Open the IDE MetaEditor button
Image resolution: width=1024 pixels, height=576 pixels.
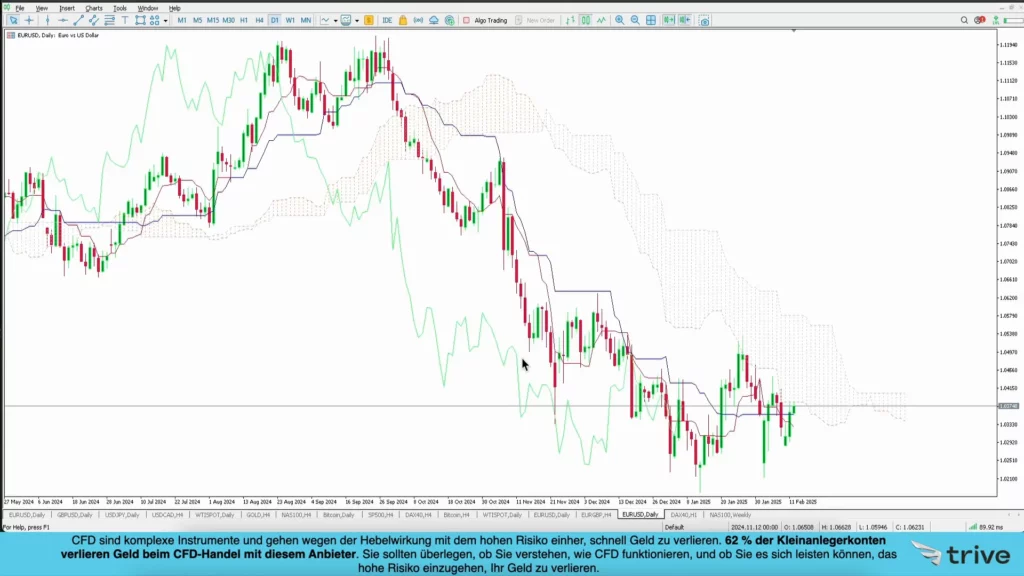tap(387, 20)
